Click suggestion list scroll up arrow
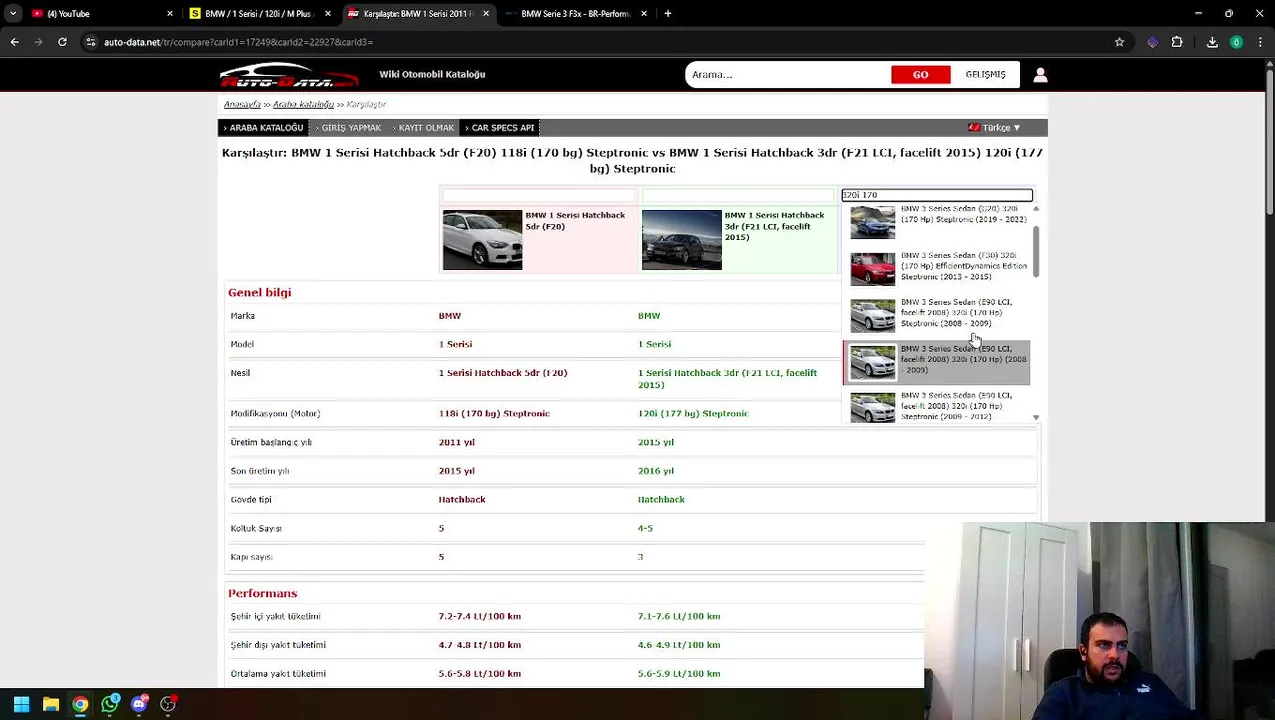 [x=1036, y=209]
